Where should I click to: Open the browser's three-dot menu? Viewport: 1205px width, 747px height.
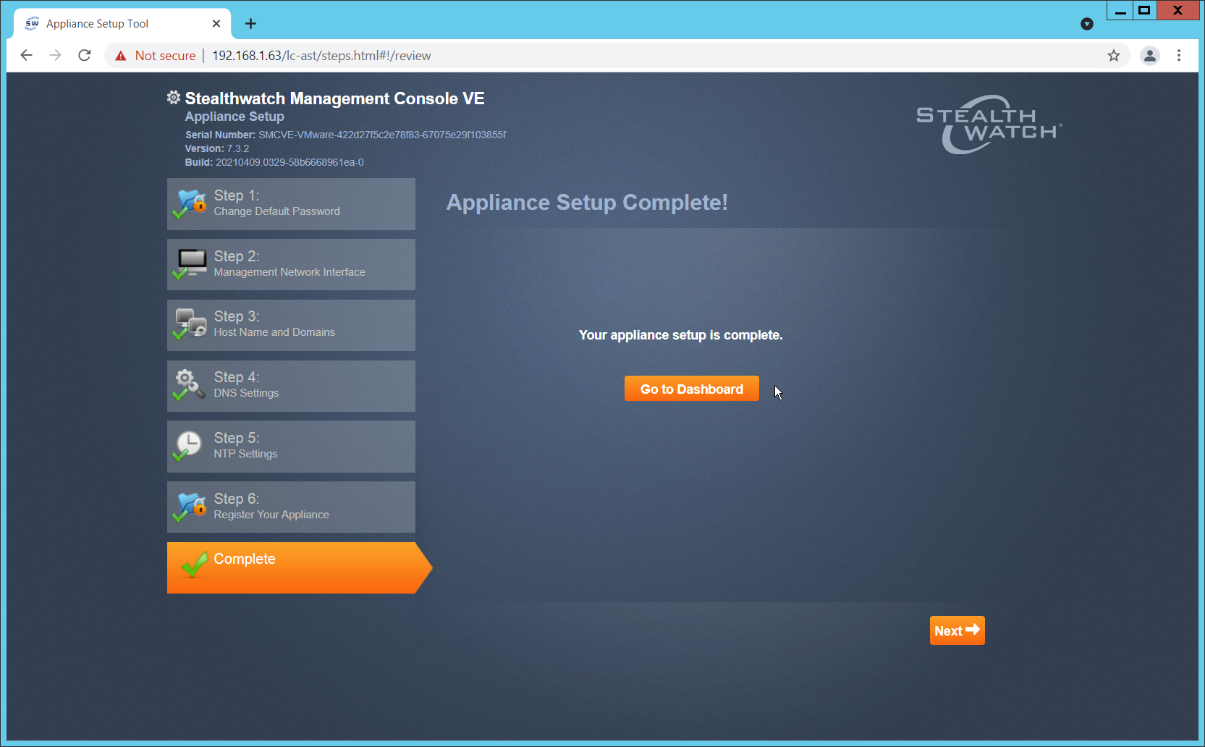[x=1179, y=56]
